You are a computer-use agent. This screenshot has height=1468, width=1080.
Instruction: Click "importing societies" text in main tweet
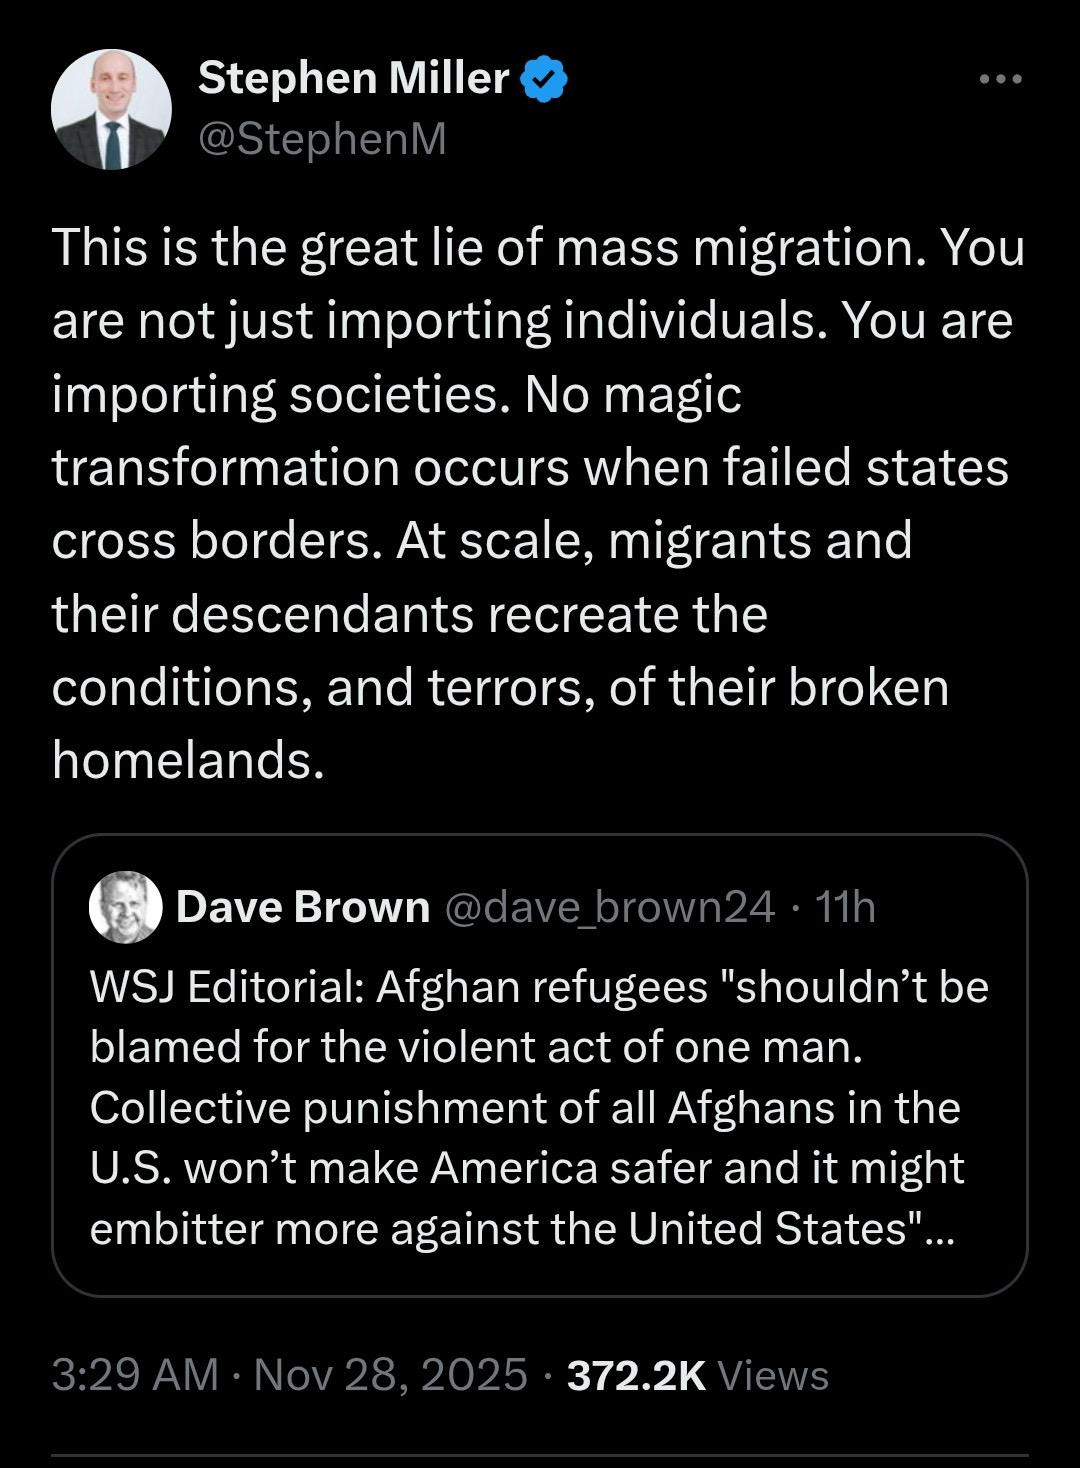[x=274, y=394]
